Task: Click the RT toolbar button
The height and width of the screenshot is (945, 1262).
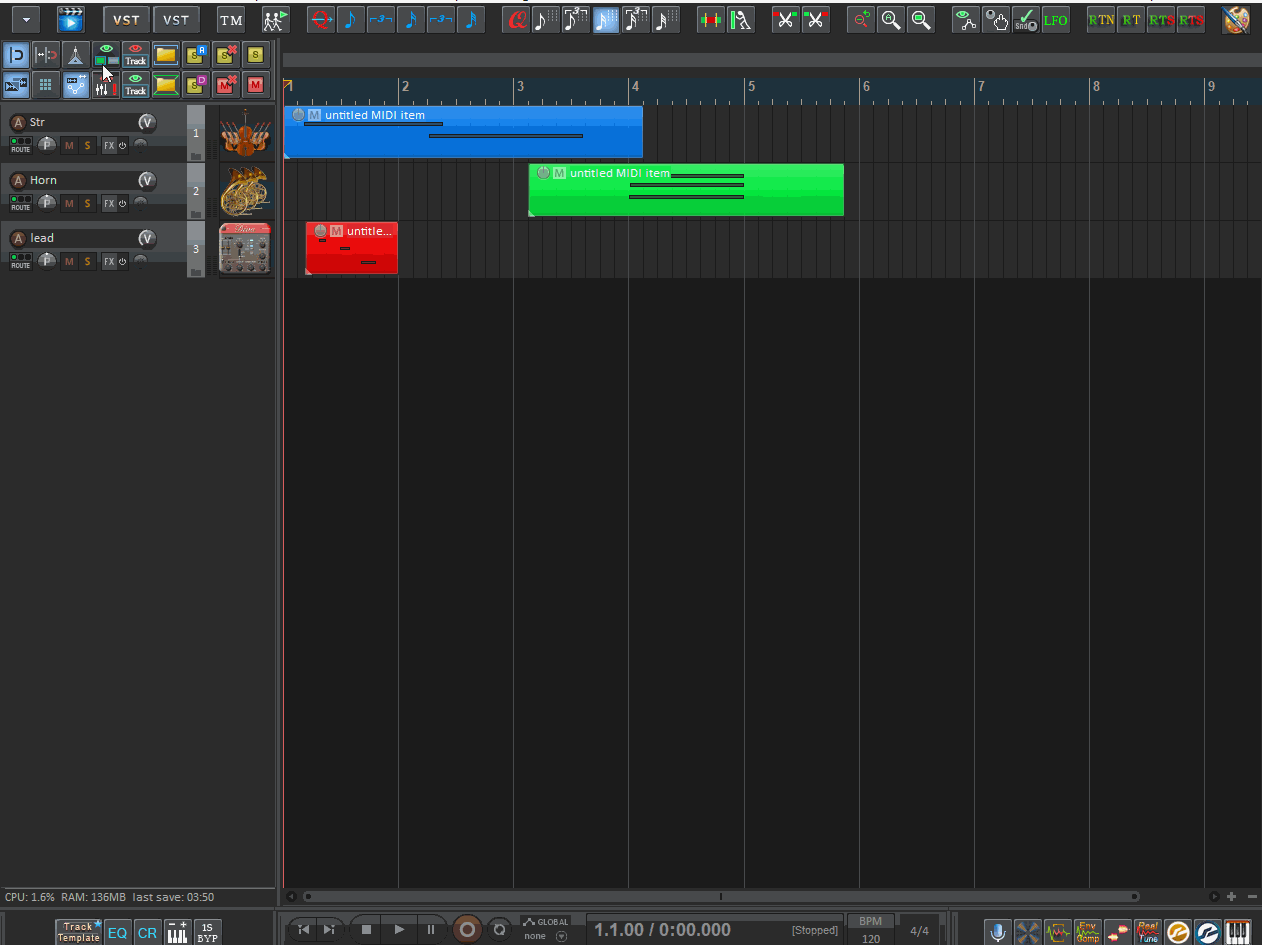Action: pos(1131,19)
